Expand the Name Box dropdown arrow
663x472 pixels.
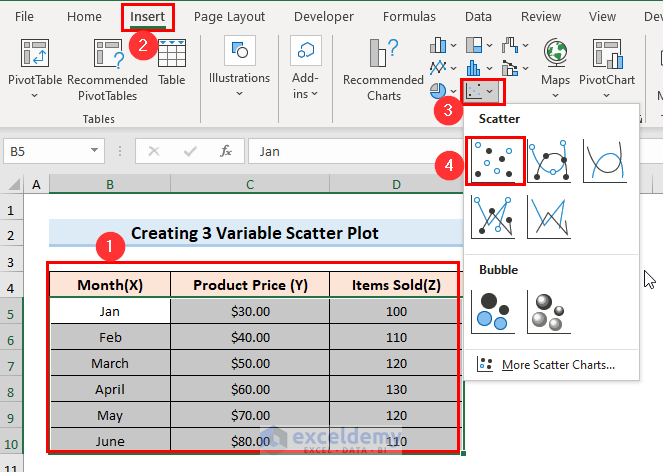click(x=94, y=151)
